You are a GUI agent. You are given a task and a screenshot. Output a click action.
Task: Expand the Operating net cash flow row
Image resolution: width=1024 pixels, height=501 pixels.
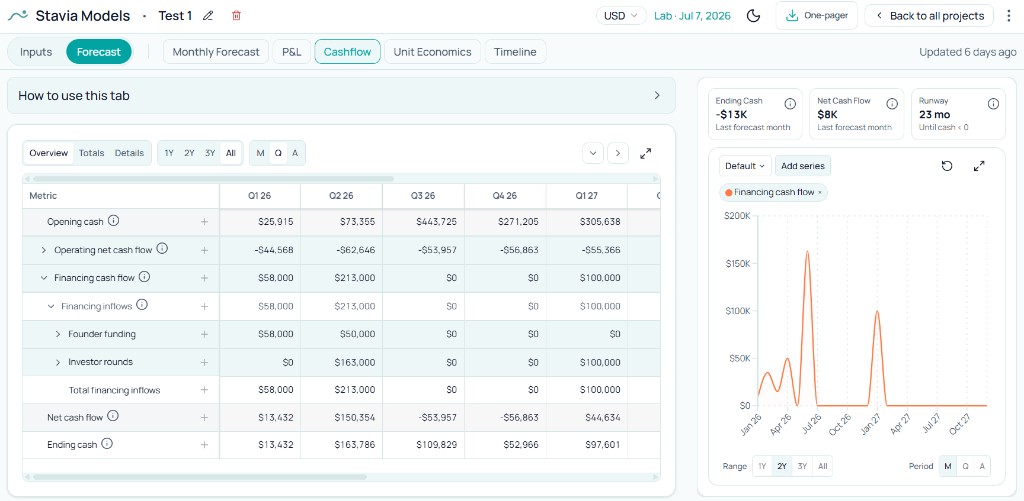point(44,250)
